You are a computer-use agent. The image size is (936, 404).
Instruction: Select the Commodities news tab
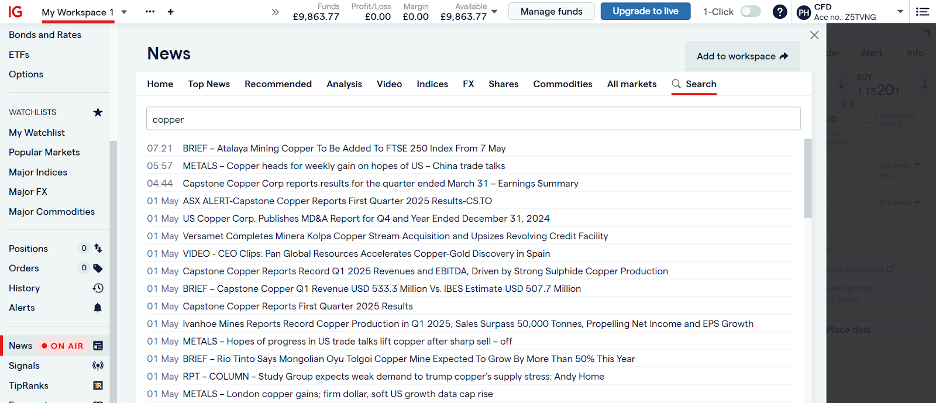tap(563, 84)
